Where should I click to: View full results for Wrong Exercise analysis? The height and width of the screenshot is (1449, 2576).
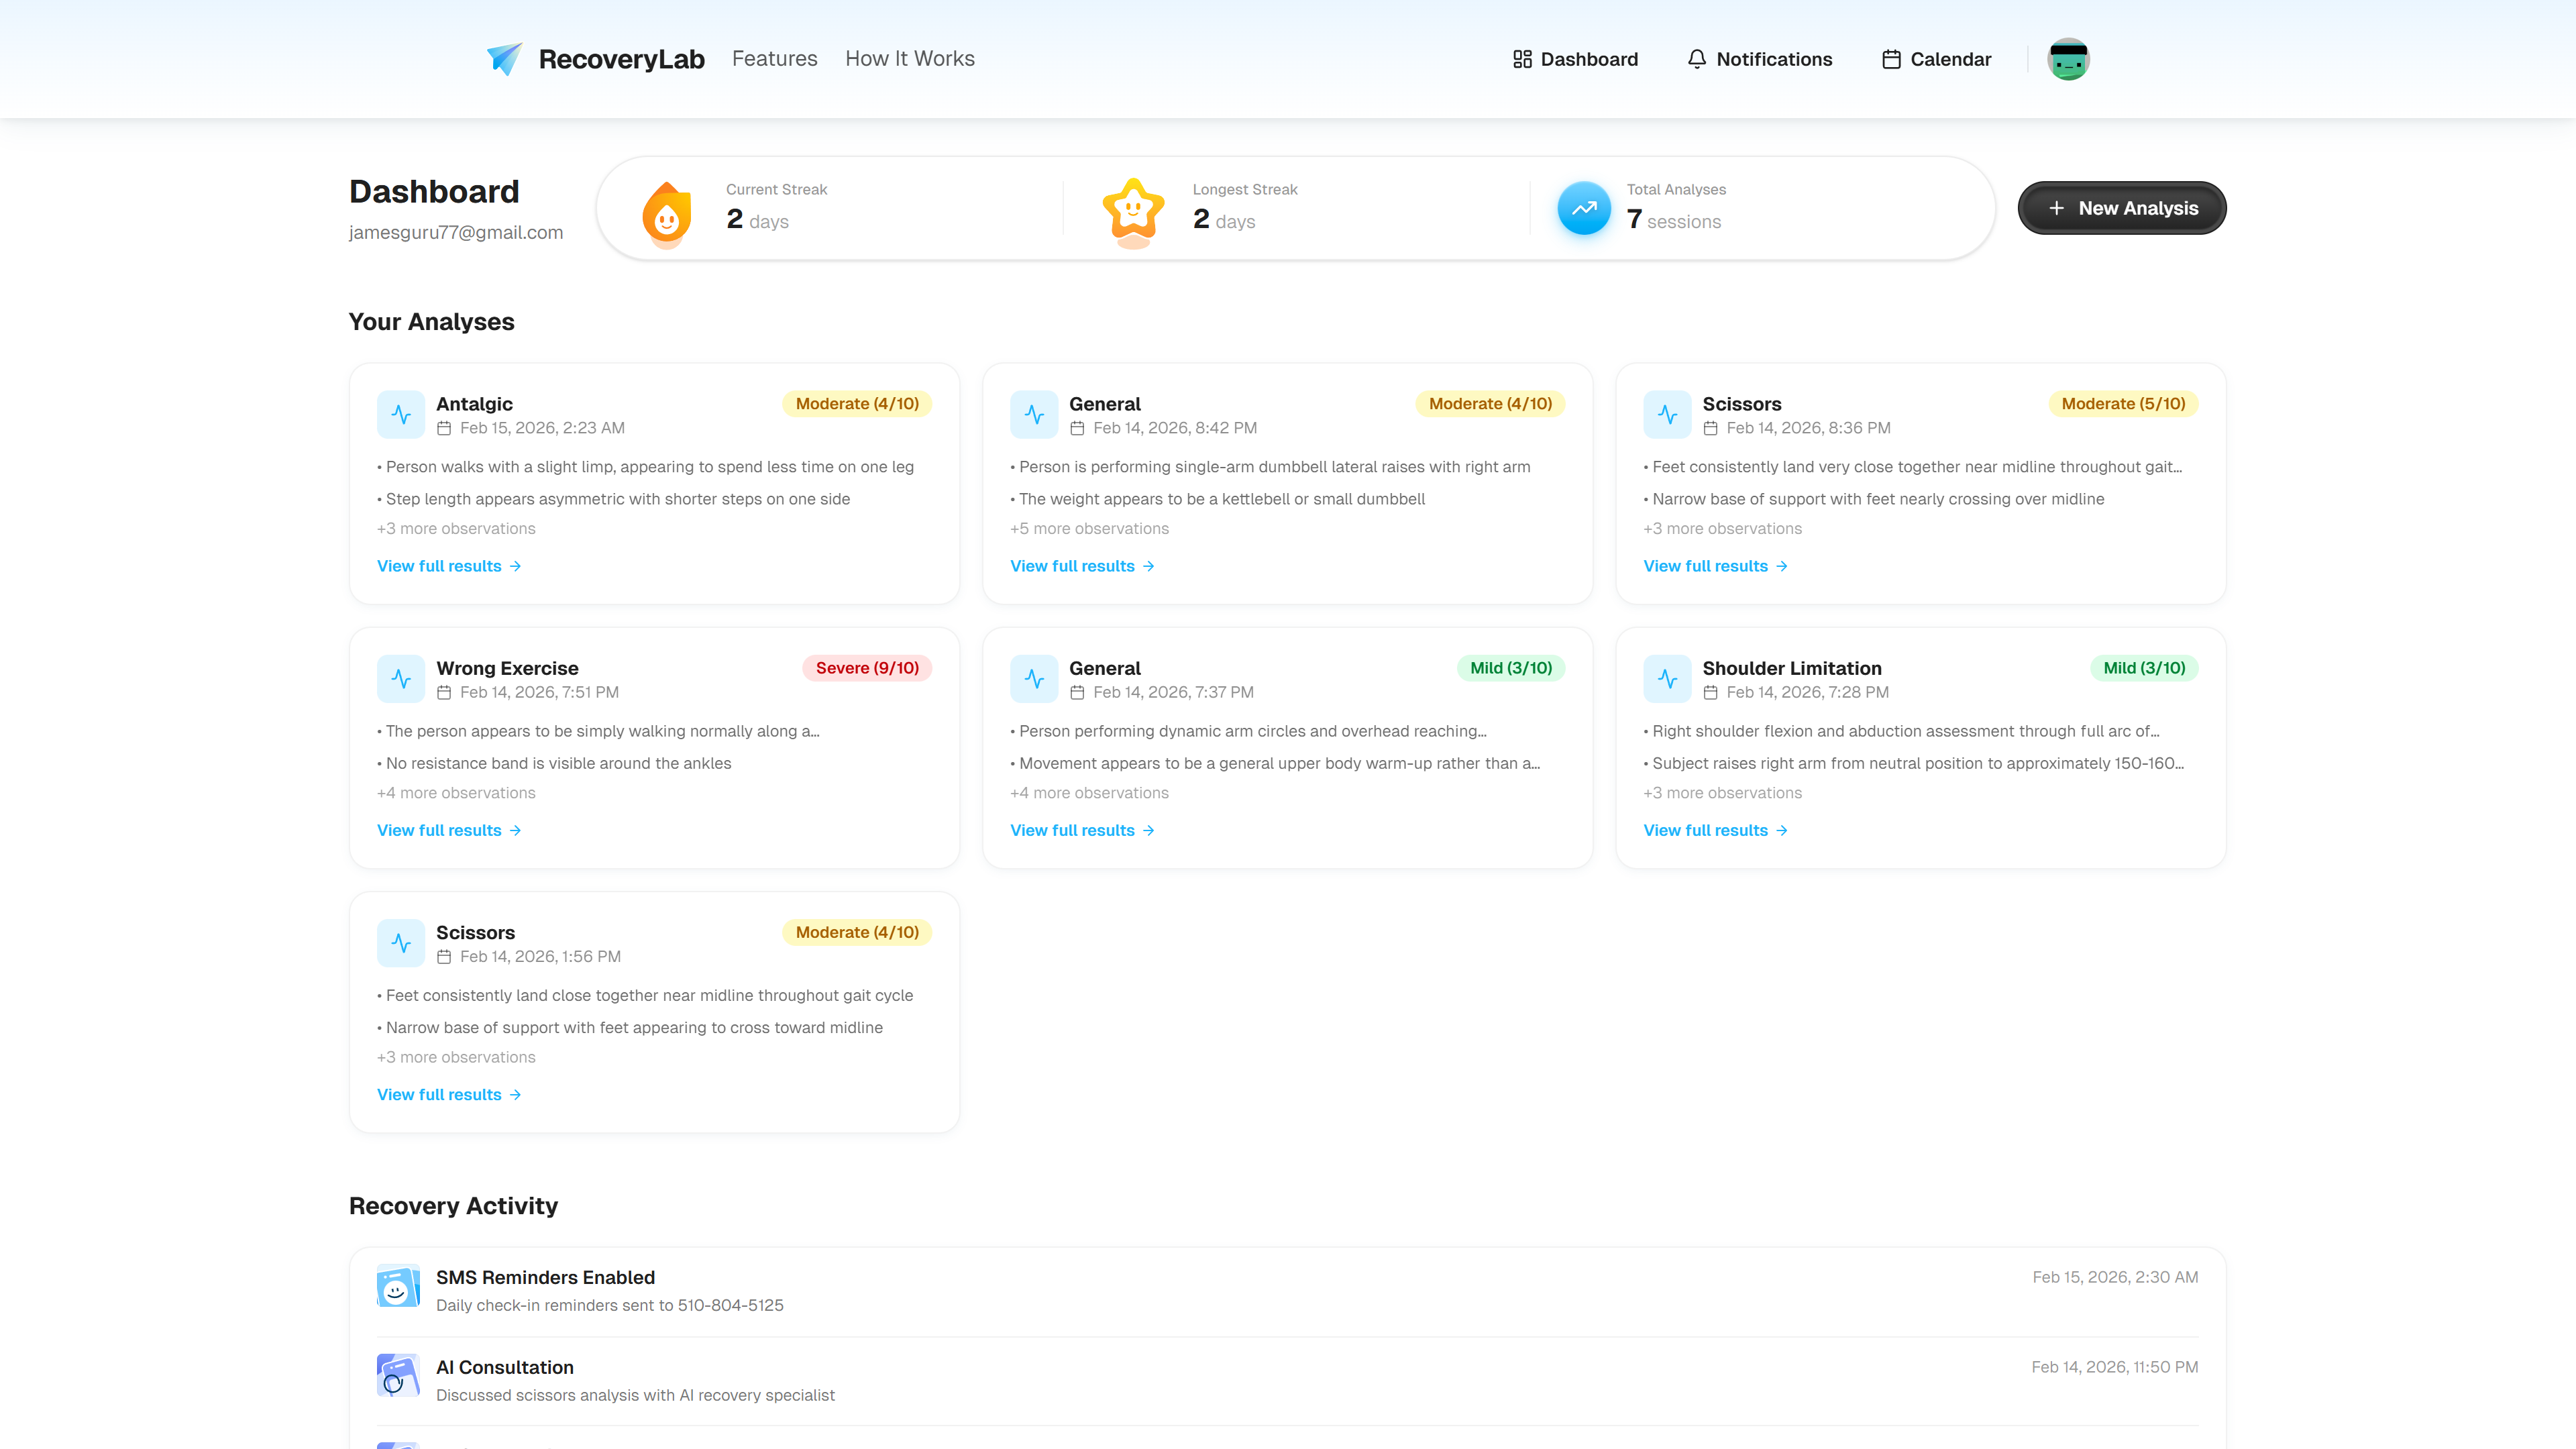click(449, 830)
